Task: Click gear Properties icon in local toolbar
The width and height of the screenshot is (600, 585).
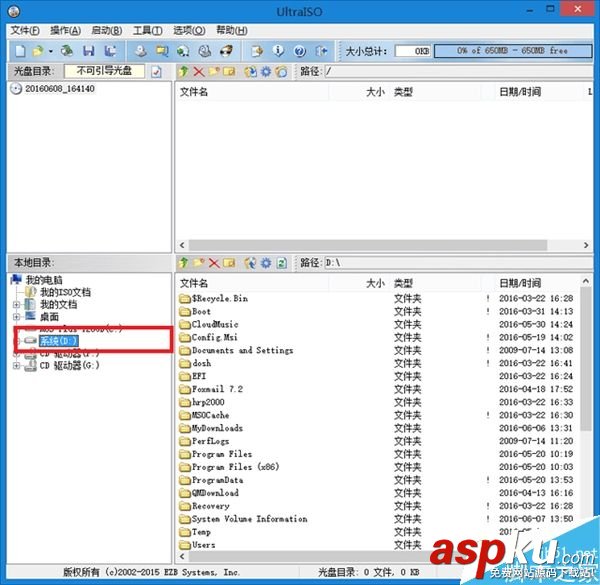Action: pos(266,263)
